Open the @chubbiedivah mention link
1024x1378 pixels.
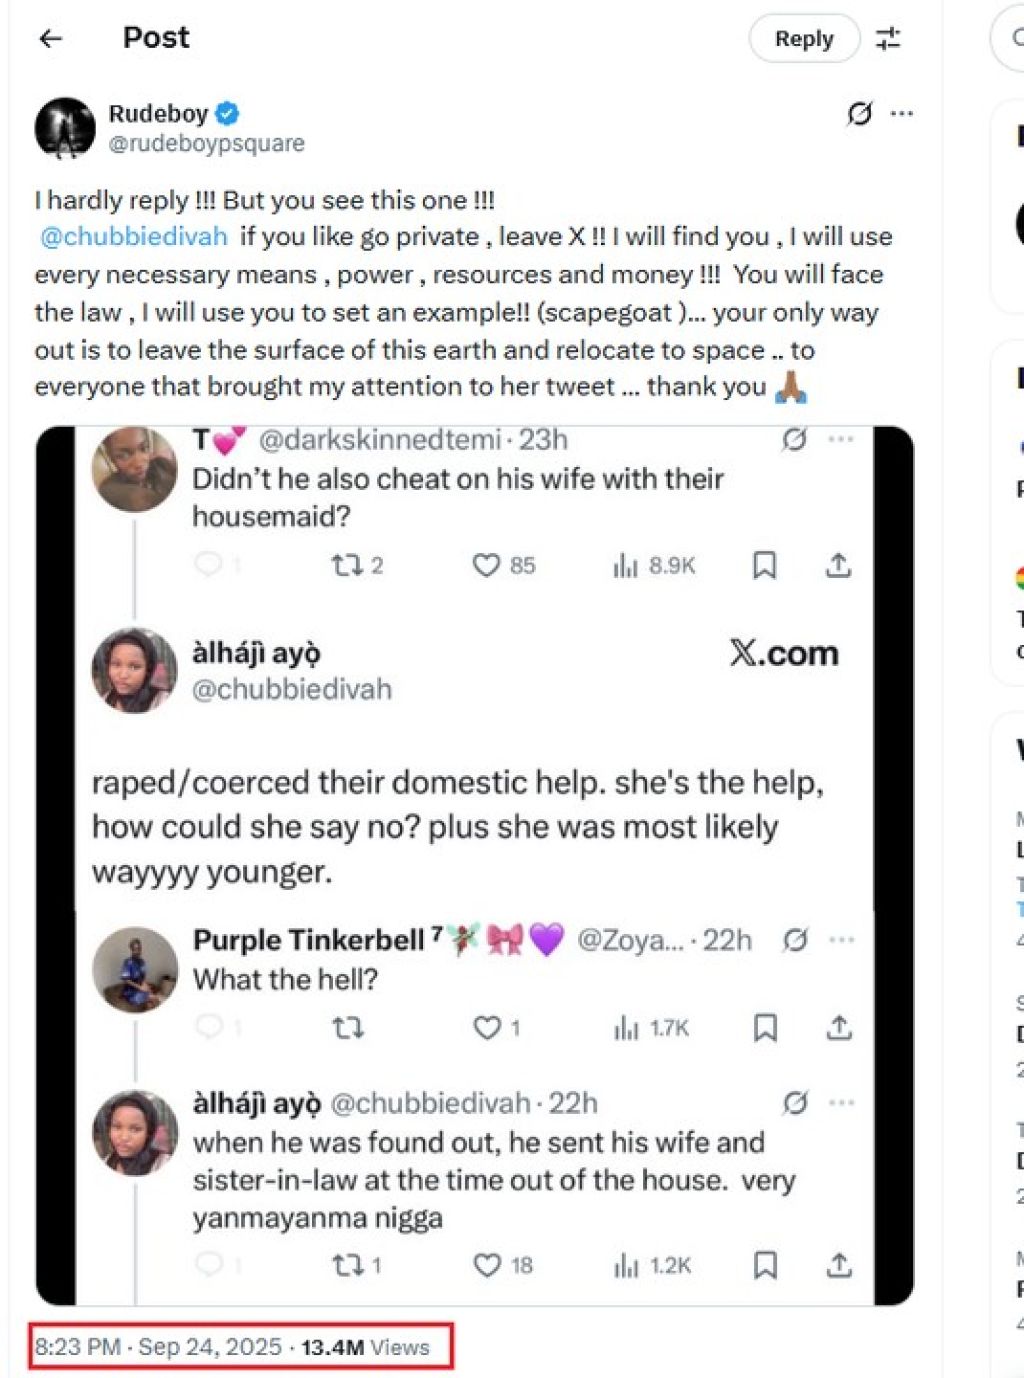coord(134,237)
